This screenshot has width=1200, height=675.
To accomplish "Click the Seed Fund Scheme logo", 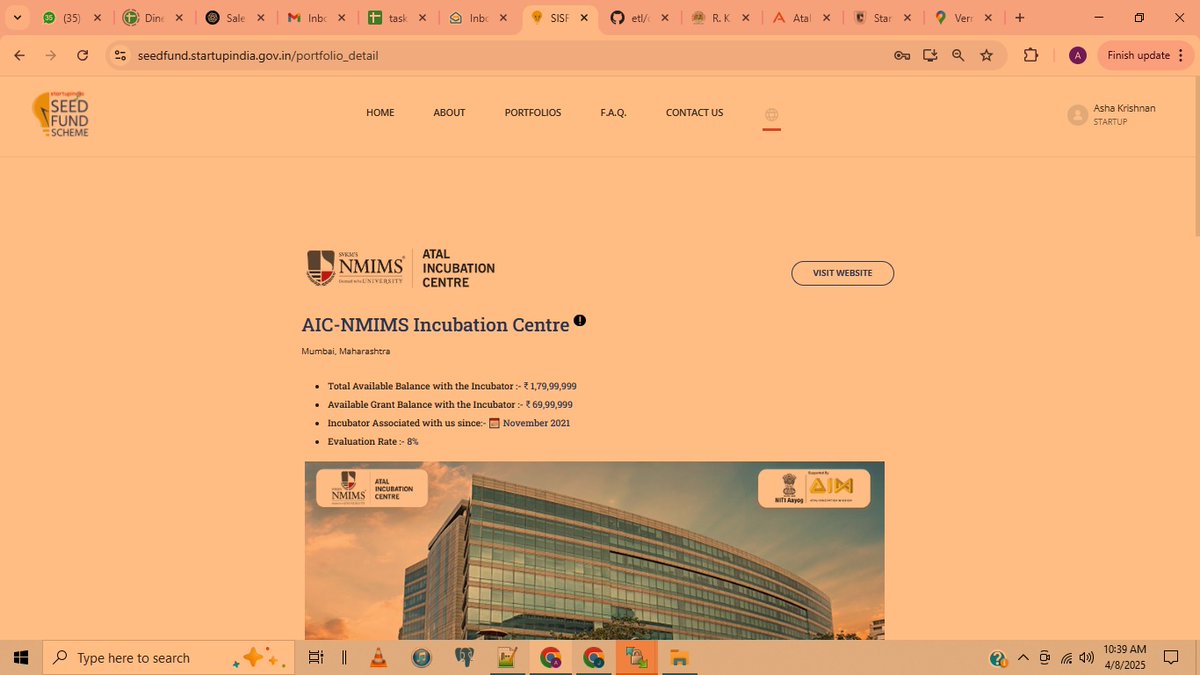I will (60, 114).
